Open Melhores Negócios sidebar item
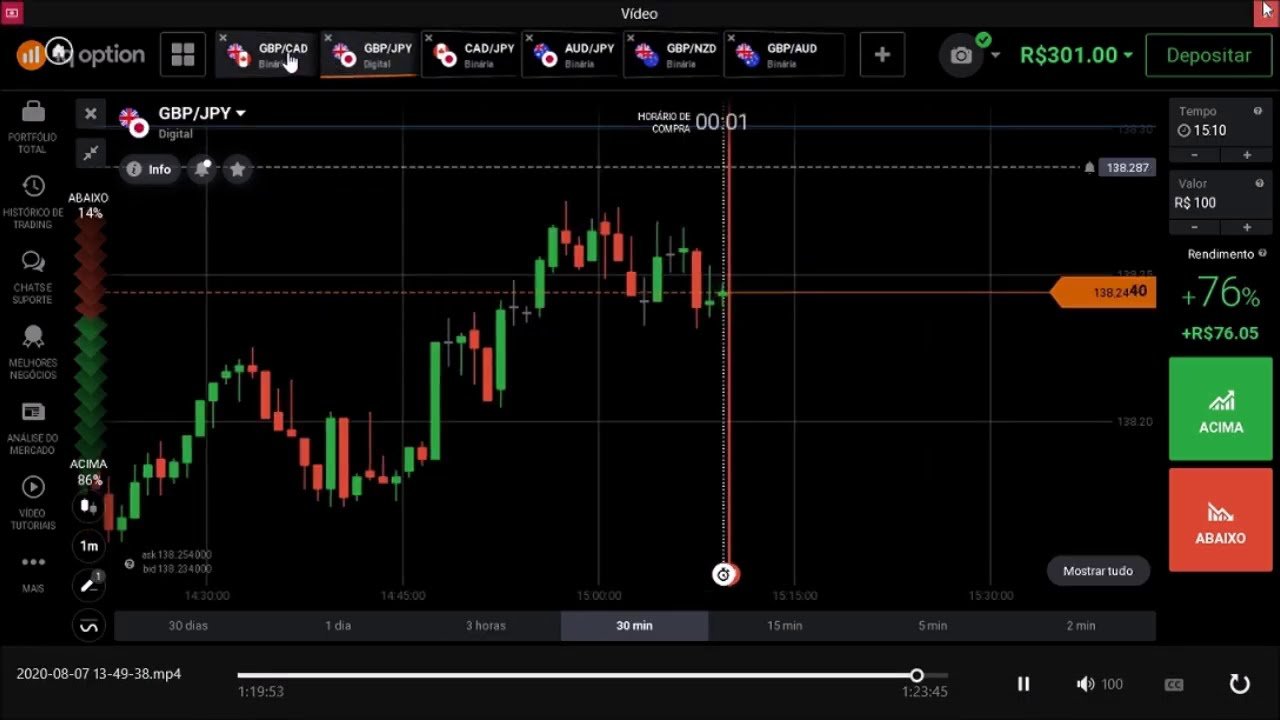The width and height of the screenshot is (1280, 720). tap(33, 352)
